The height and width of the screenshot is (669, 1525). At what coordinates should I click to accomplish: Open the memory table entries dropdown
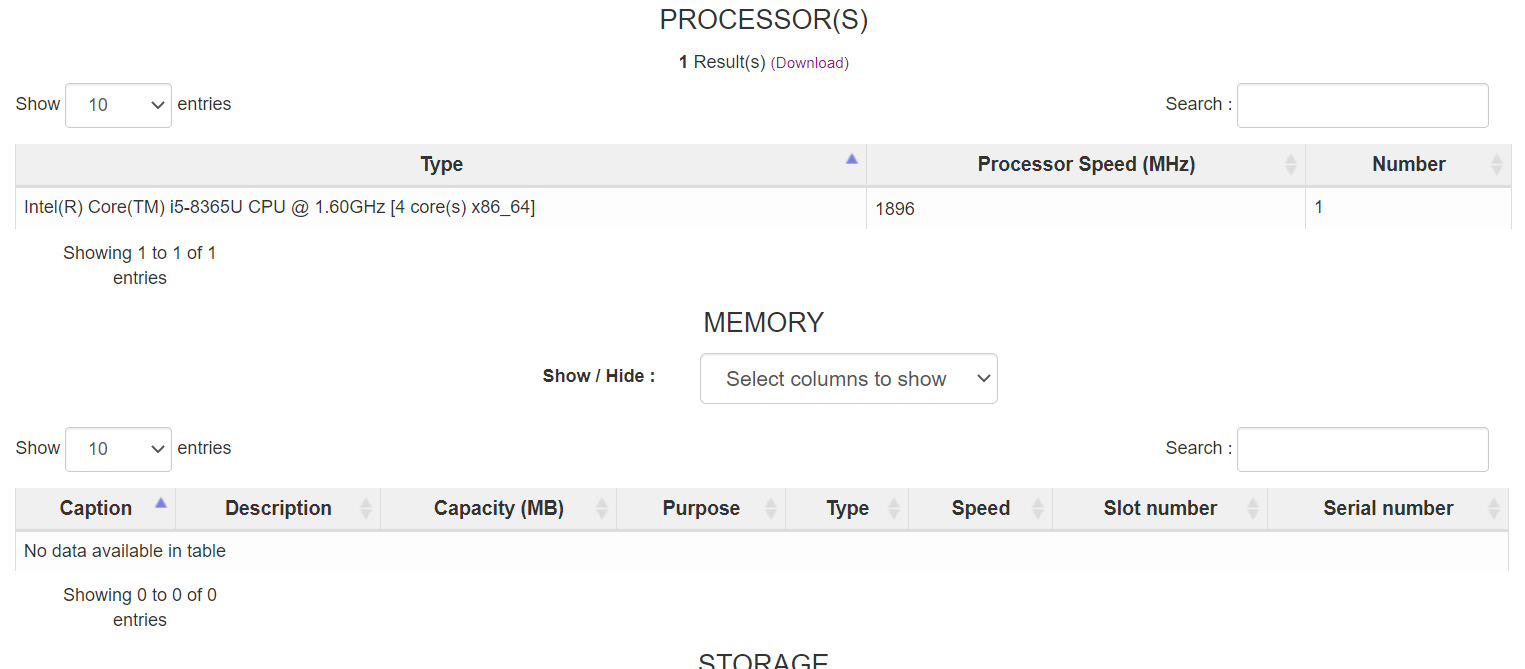[x=118, y=448]
